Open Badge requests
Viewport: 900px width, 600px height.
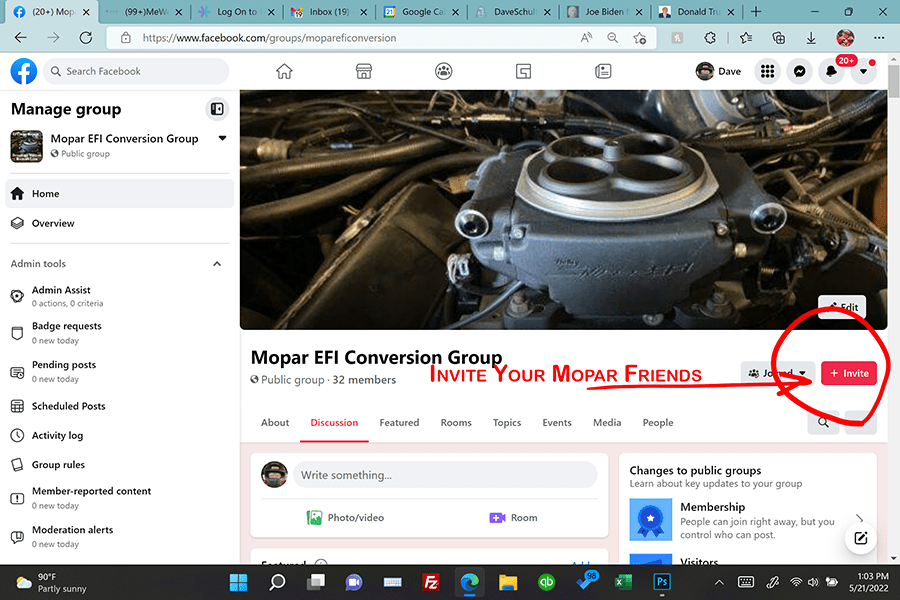tap(119, 333)
